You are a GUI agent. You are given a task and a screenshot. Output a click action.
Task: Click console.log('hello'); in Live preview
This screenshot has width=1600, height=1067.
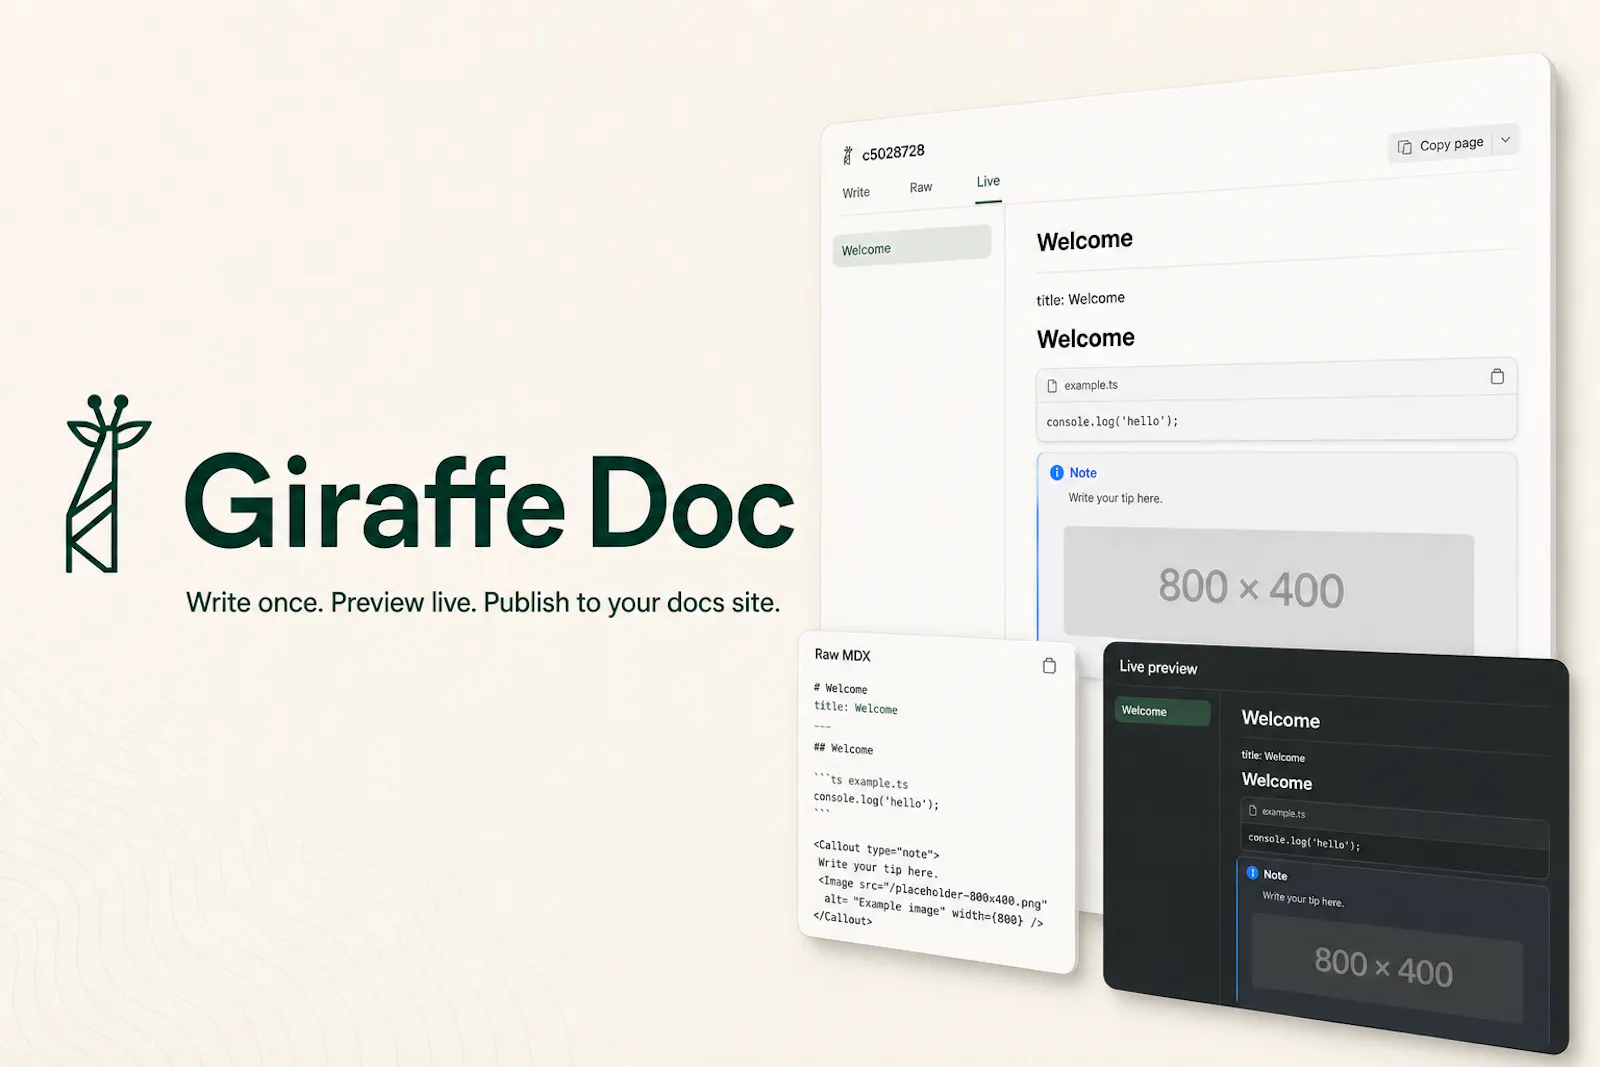coord(1304,841)
